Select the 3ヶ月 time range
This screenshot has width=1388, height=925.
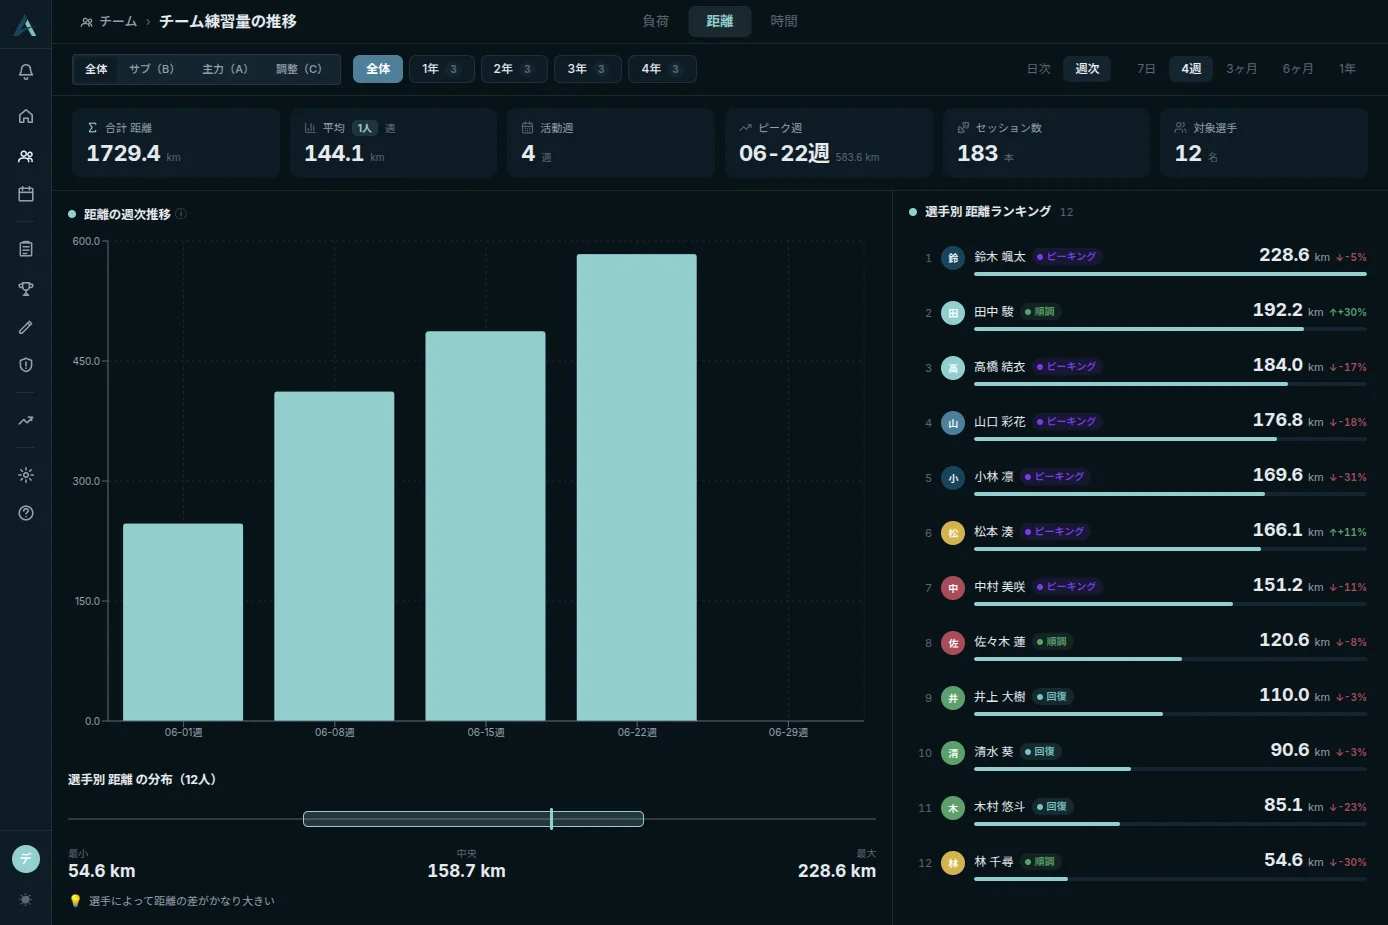[1242, 69]
